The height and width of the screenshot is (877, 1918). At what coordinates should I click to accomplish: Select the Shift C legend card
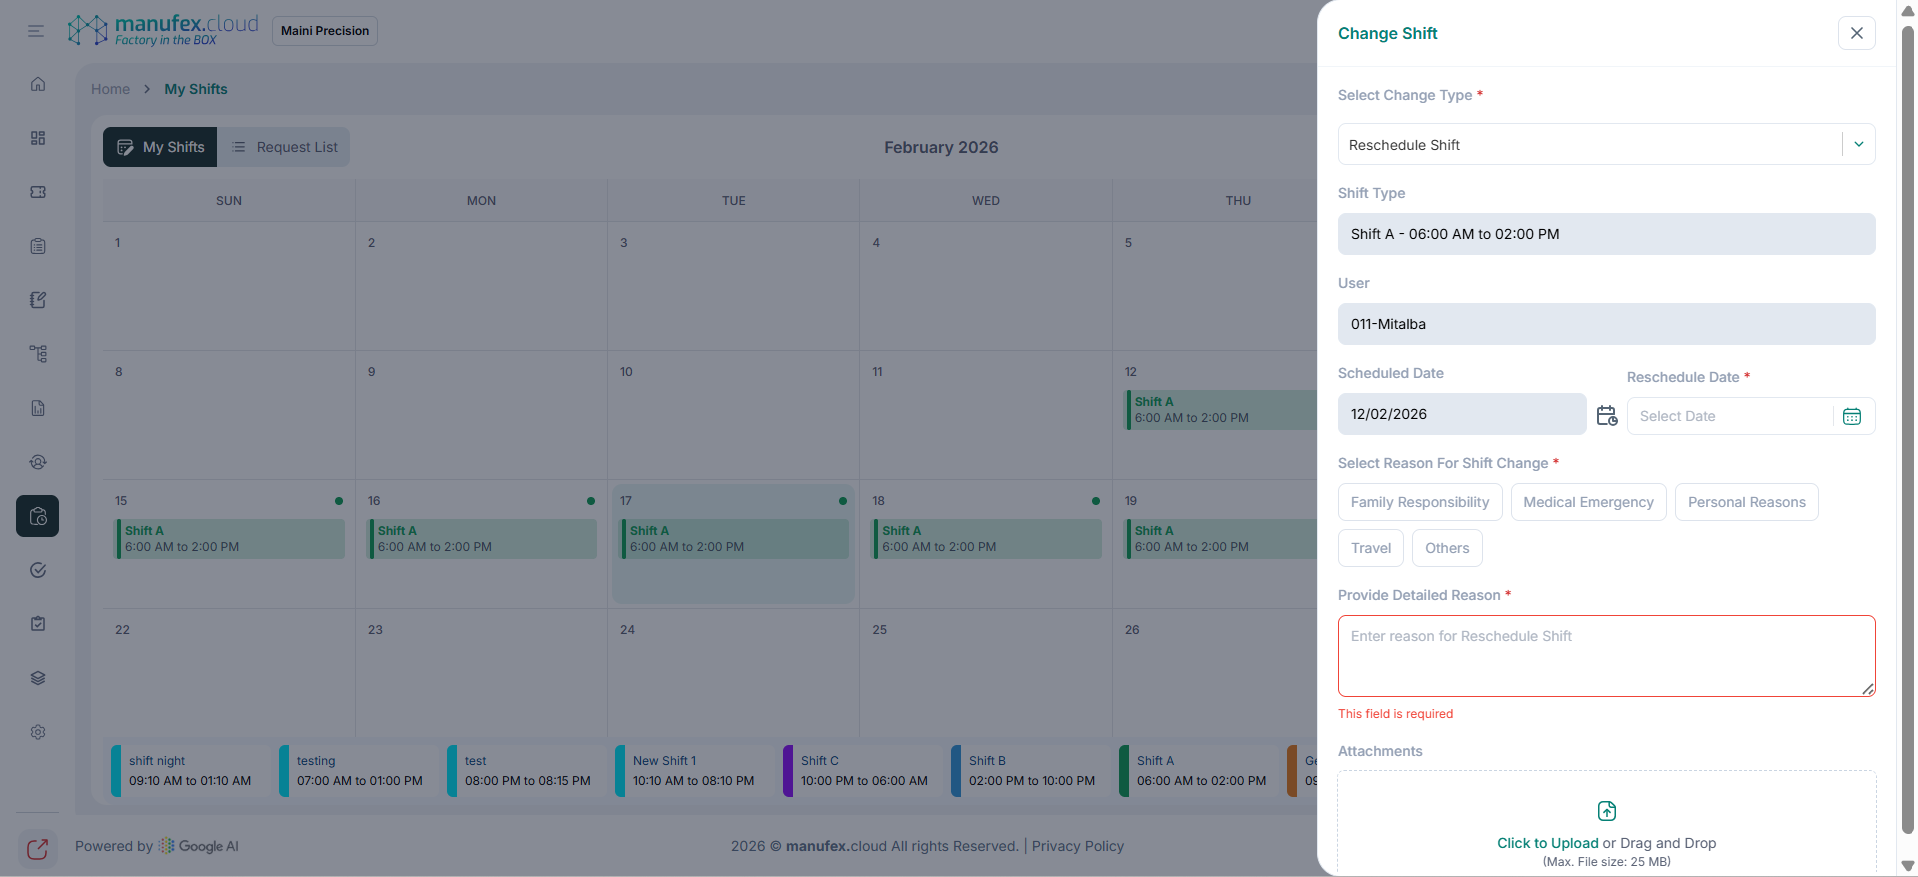(x=862, y=771)
